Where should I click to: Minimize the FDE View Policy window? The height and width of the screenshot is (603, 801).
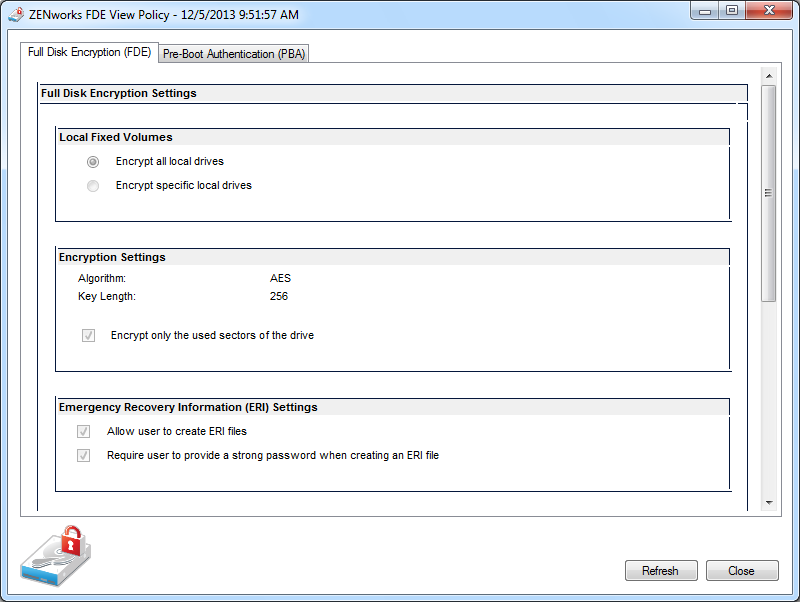707,12
